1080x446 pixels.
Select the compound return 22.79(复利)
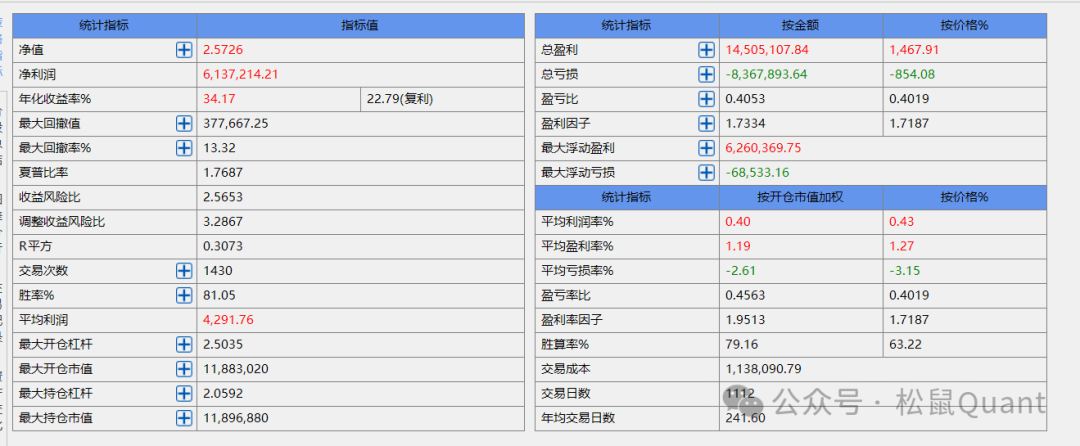click(399, 99)
